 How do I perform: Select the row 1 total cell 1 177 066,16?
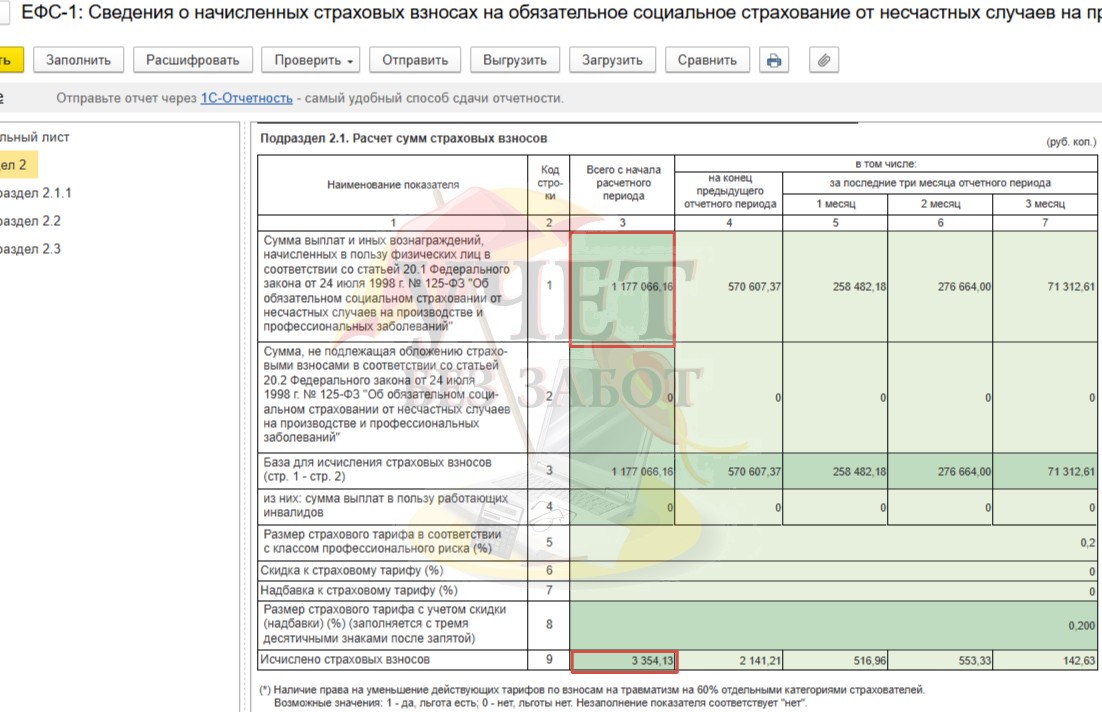(623, 287)
